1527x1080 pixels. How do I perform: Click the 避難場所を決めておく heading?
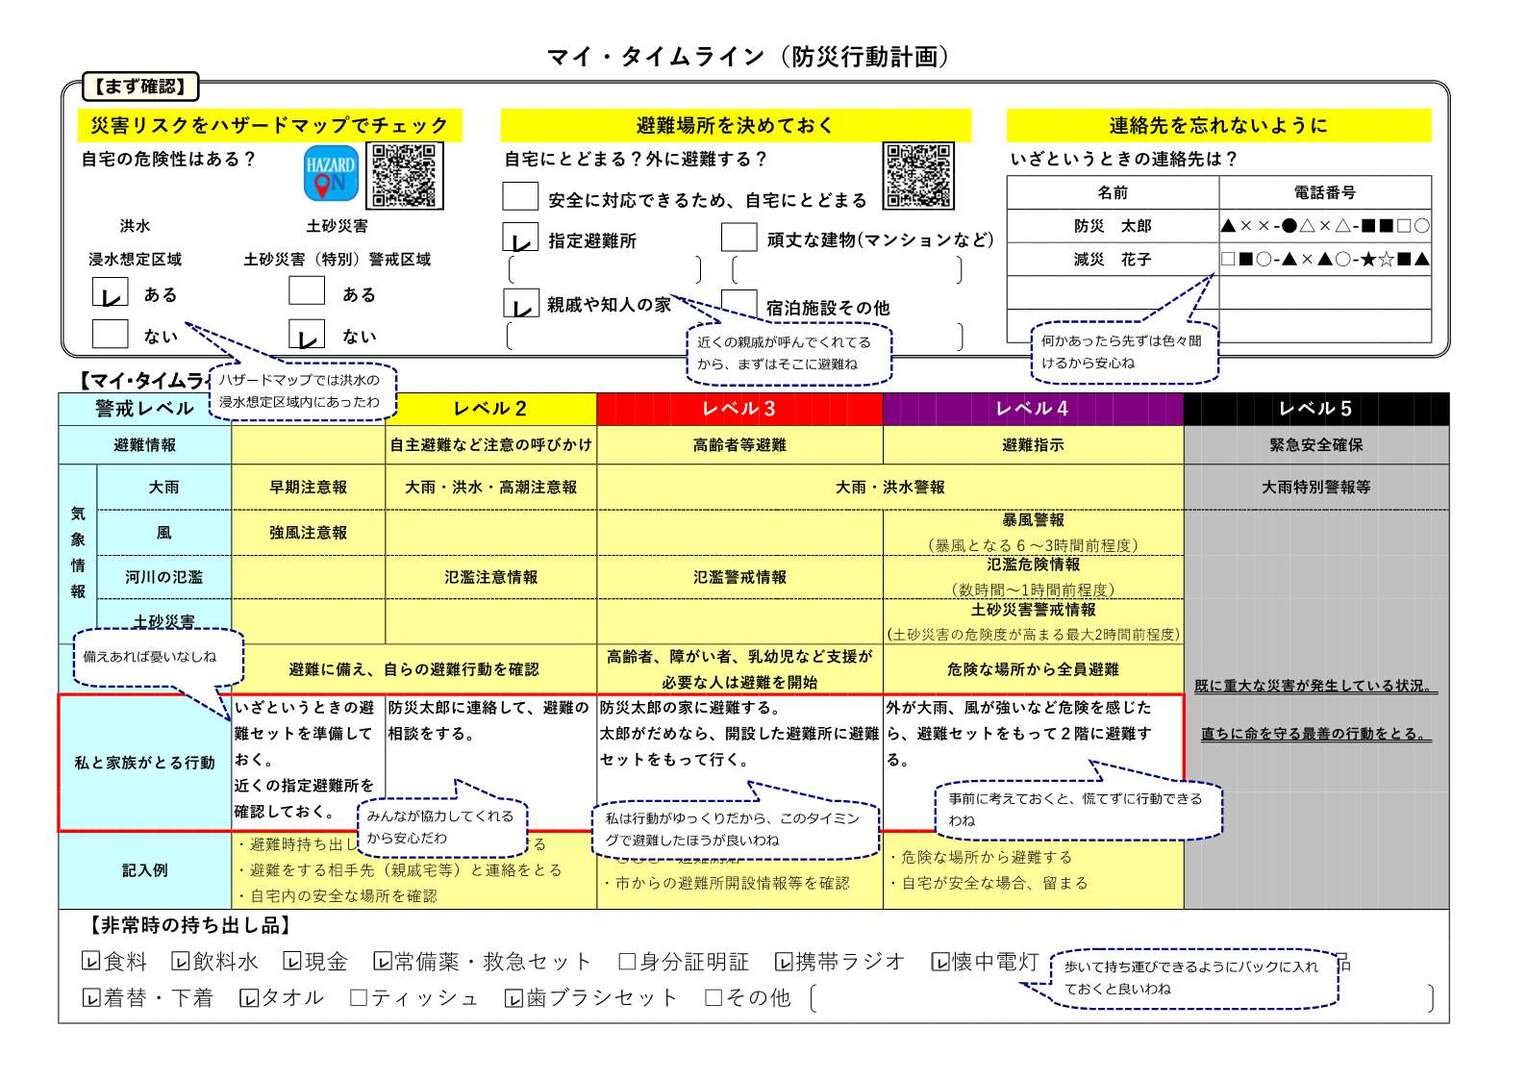(x=735, y=125)
